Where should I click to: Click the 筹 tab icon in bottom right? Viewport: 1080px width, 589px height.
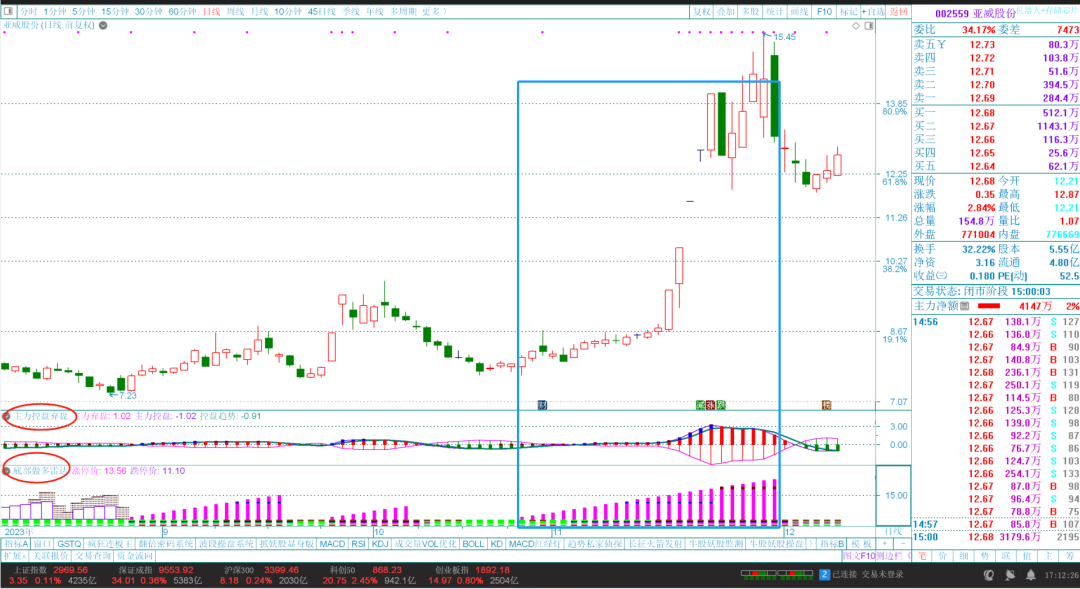click(x=1069, y=555)
